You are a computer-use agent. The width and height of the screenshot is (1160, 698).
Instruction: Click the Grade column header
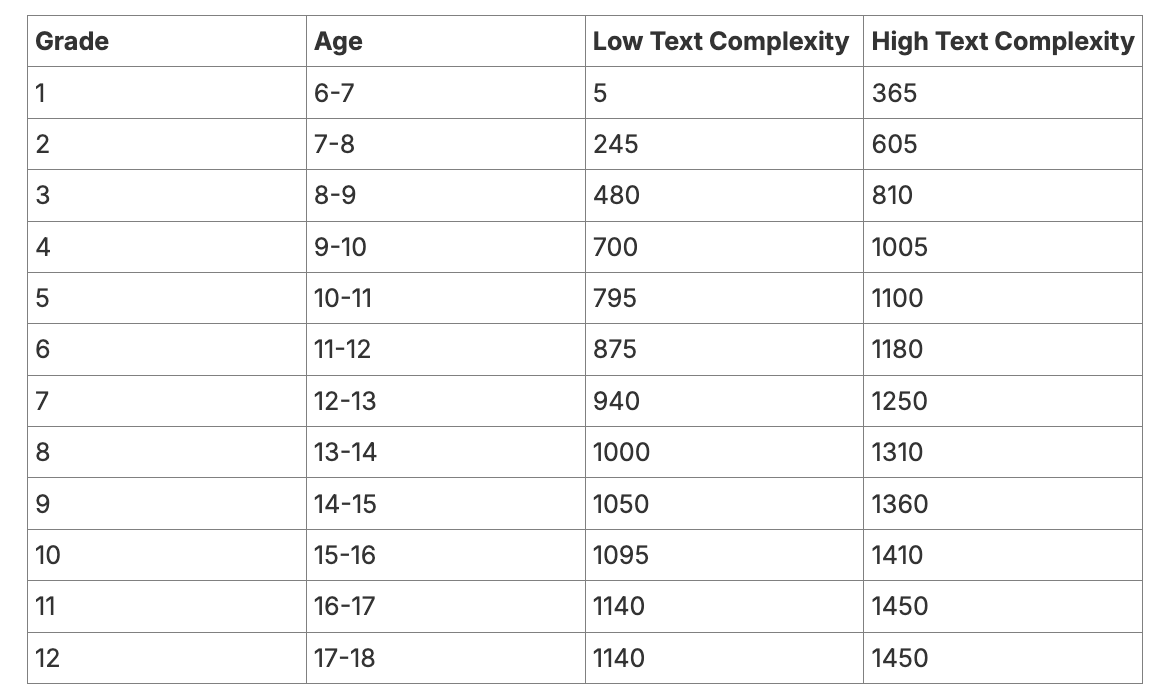[x=166, y=41]
